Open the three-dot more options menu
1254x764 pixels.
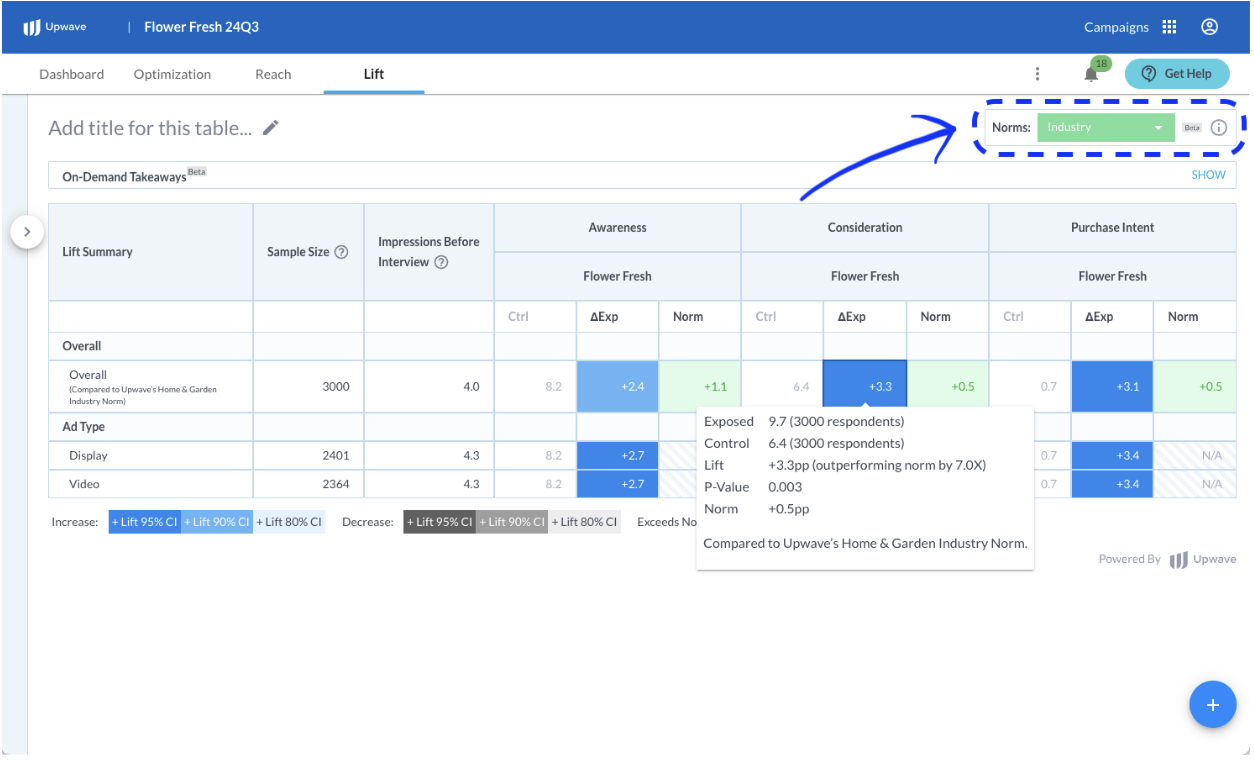(x=1037, y=74)
